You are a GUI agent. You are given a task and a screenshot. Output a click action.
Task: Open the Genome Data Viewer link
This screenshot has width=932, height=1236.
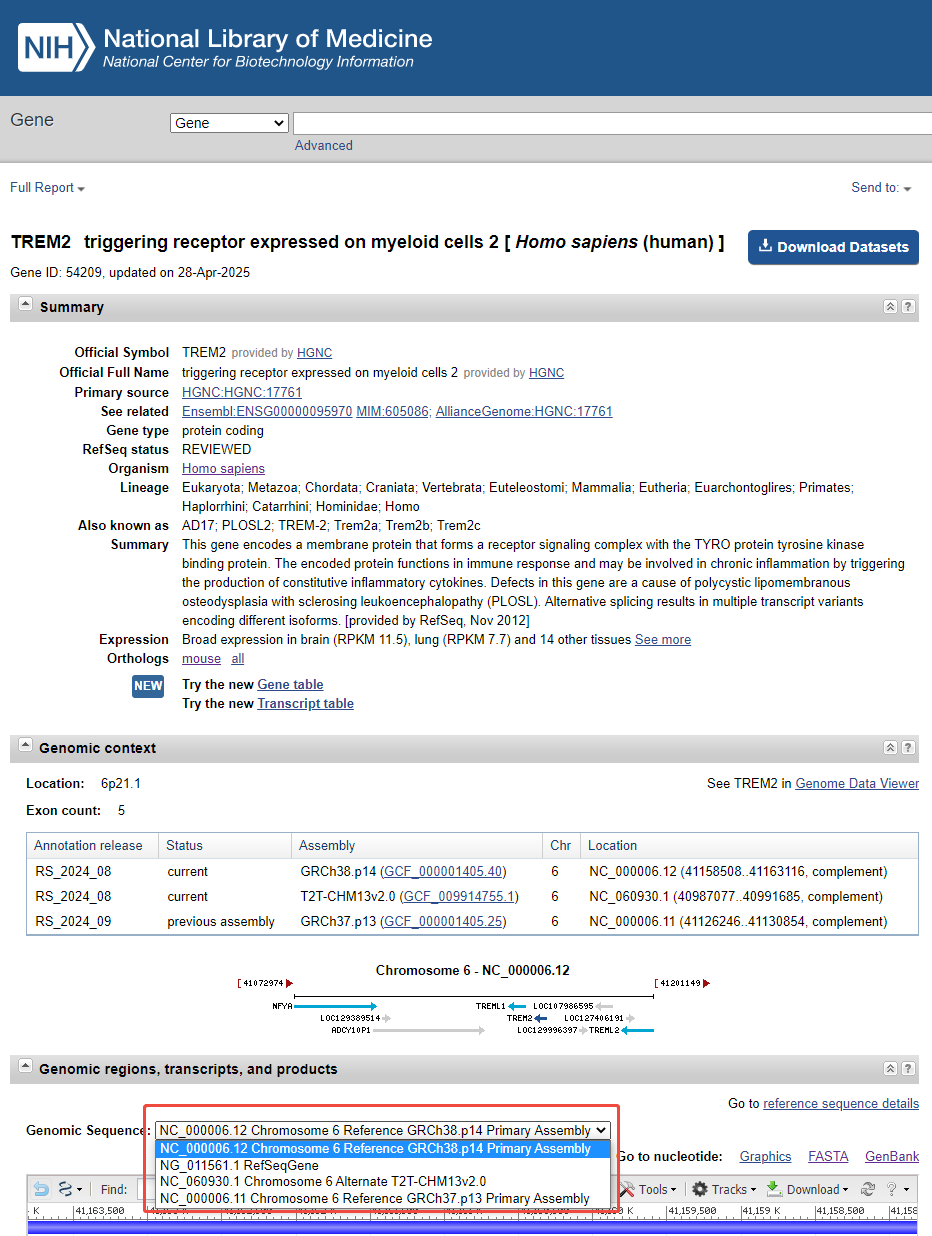(856, 784)
